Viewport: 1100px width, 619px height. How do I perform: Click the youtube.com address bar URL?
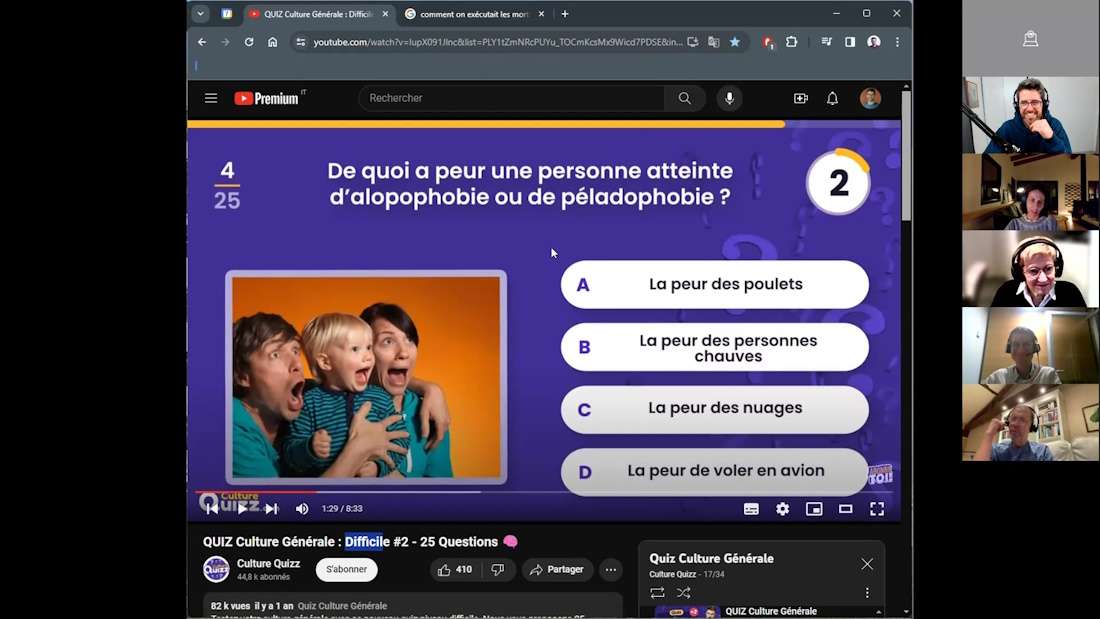pos(497,42)
